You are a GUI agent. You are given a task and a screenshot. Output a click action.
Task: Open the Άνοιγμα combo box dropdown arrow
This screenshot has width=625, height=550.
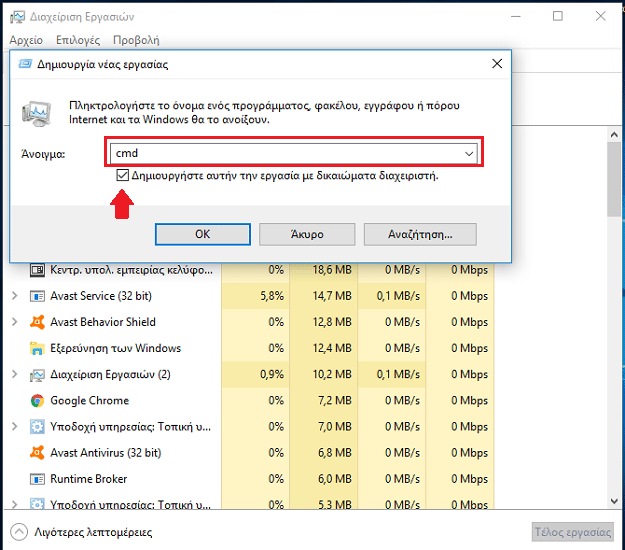[x=469, y=153]
